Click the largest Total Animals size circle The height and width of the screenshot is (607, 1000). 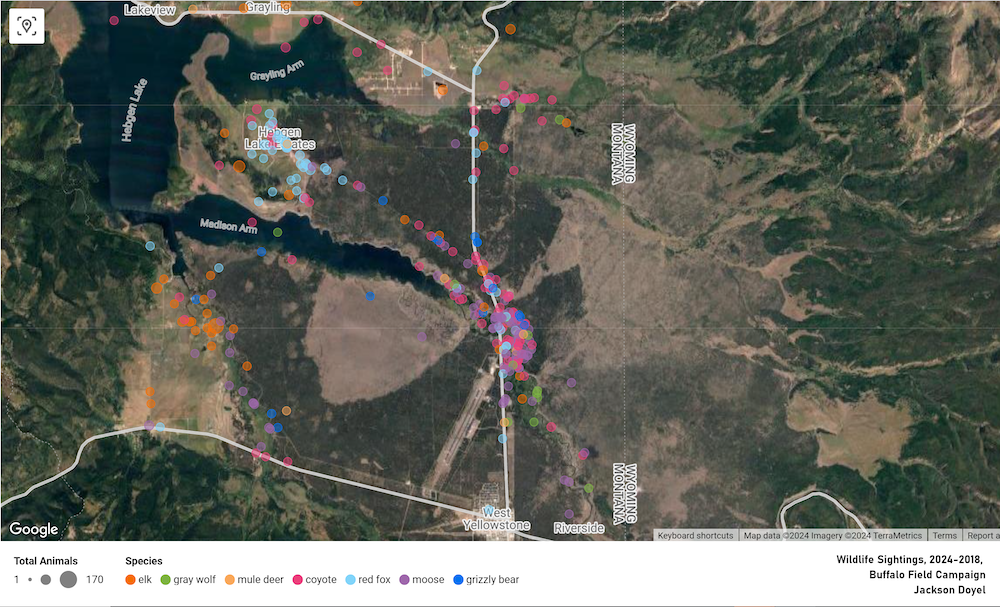[68, 579]
